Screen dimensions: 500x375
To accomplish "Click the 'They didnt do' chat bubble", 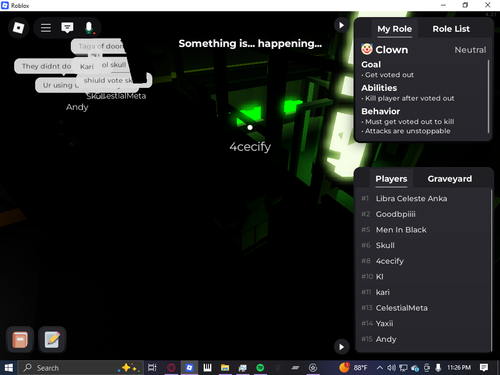I will point(44,66).
